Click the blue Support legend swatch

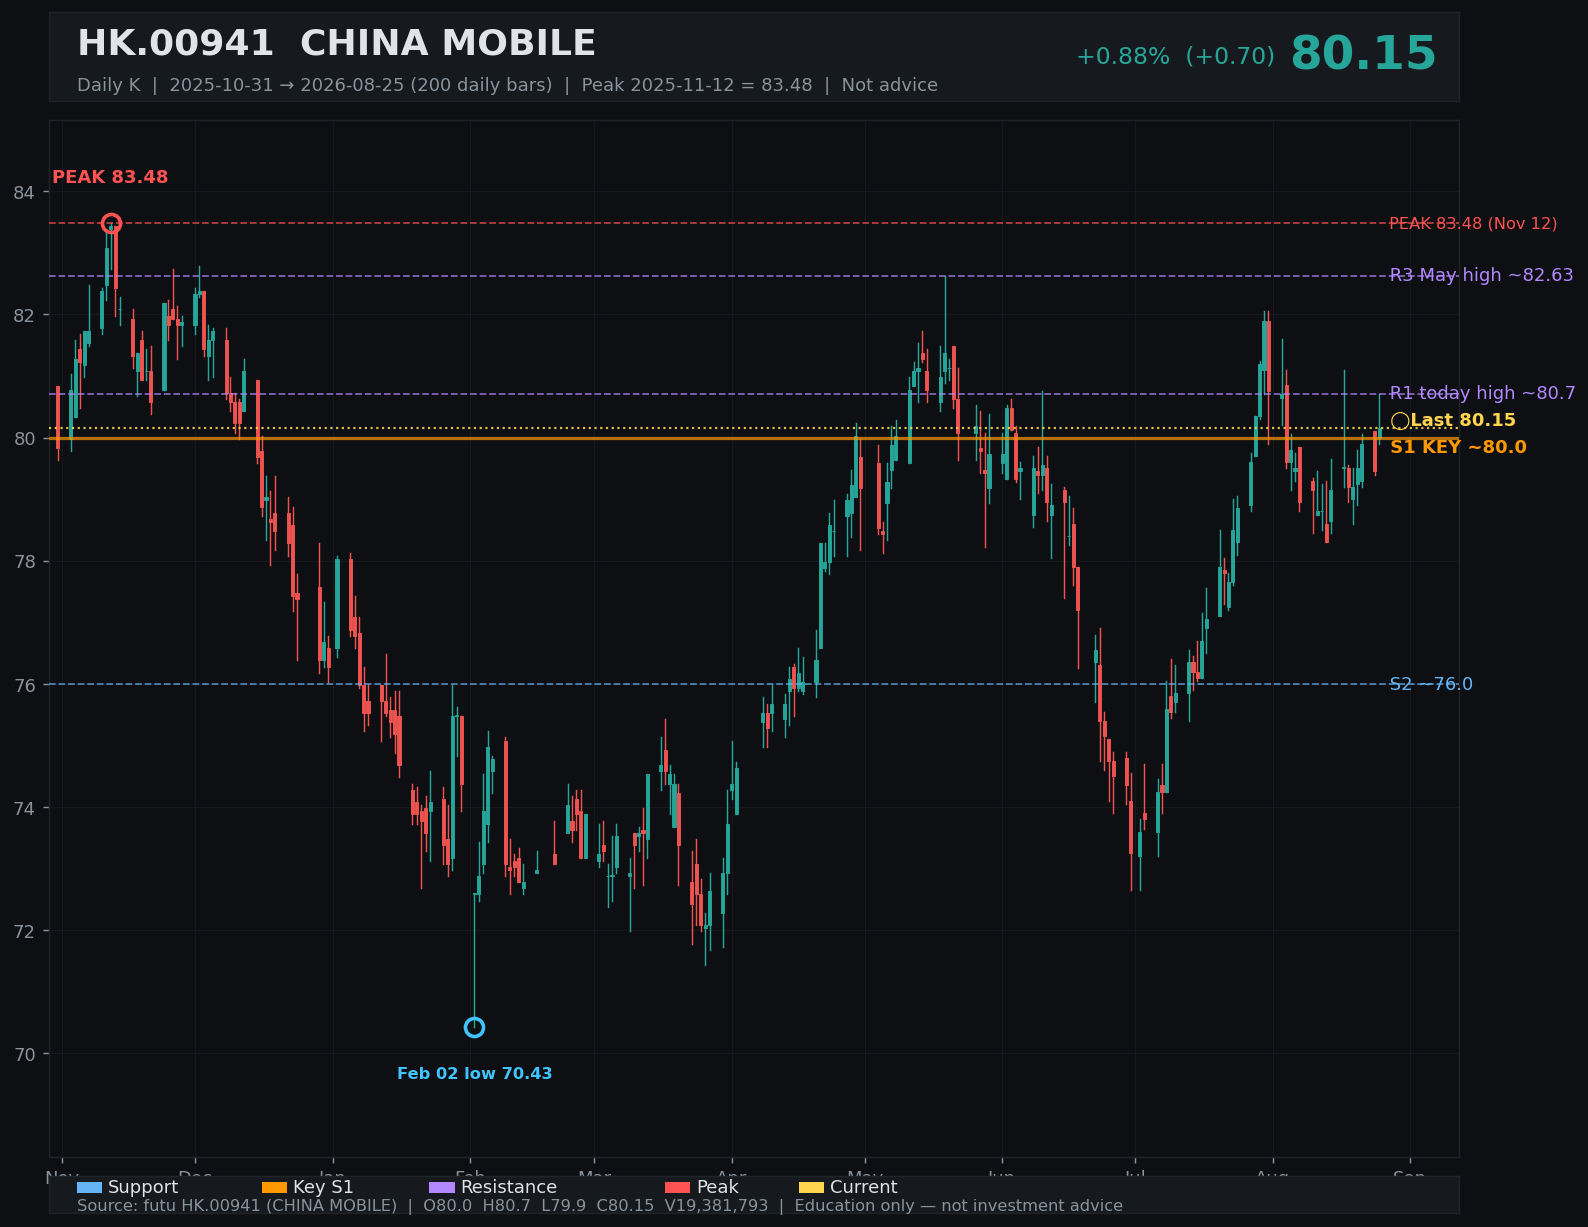(89, 1187)
